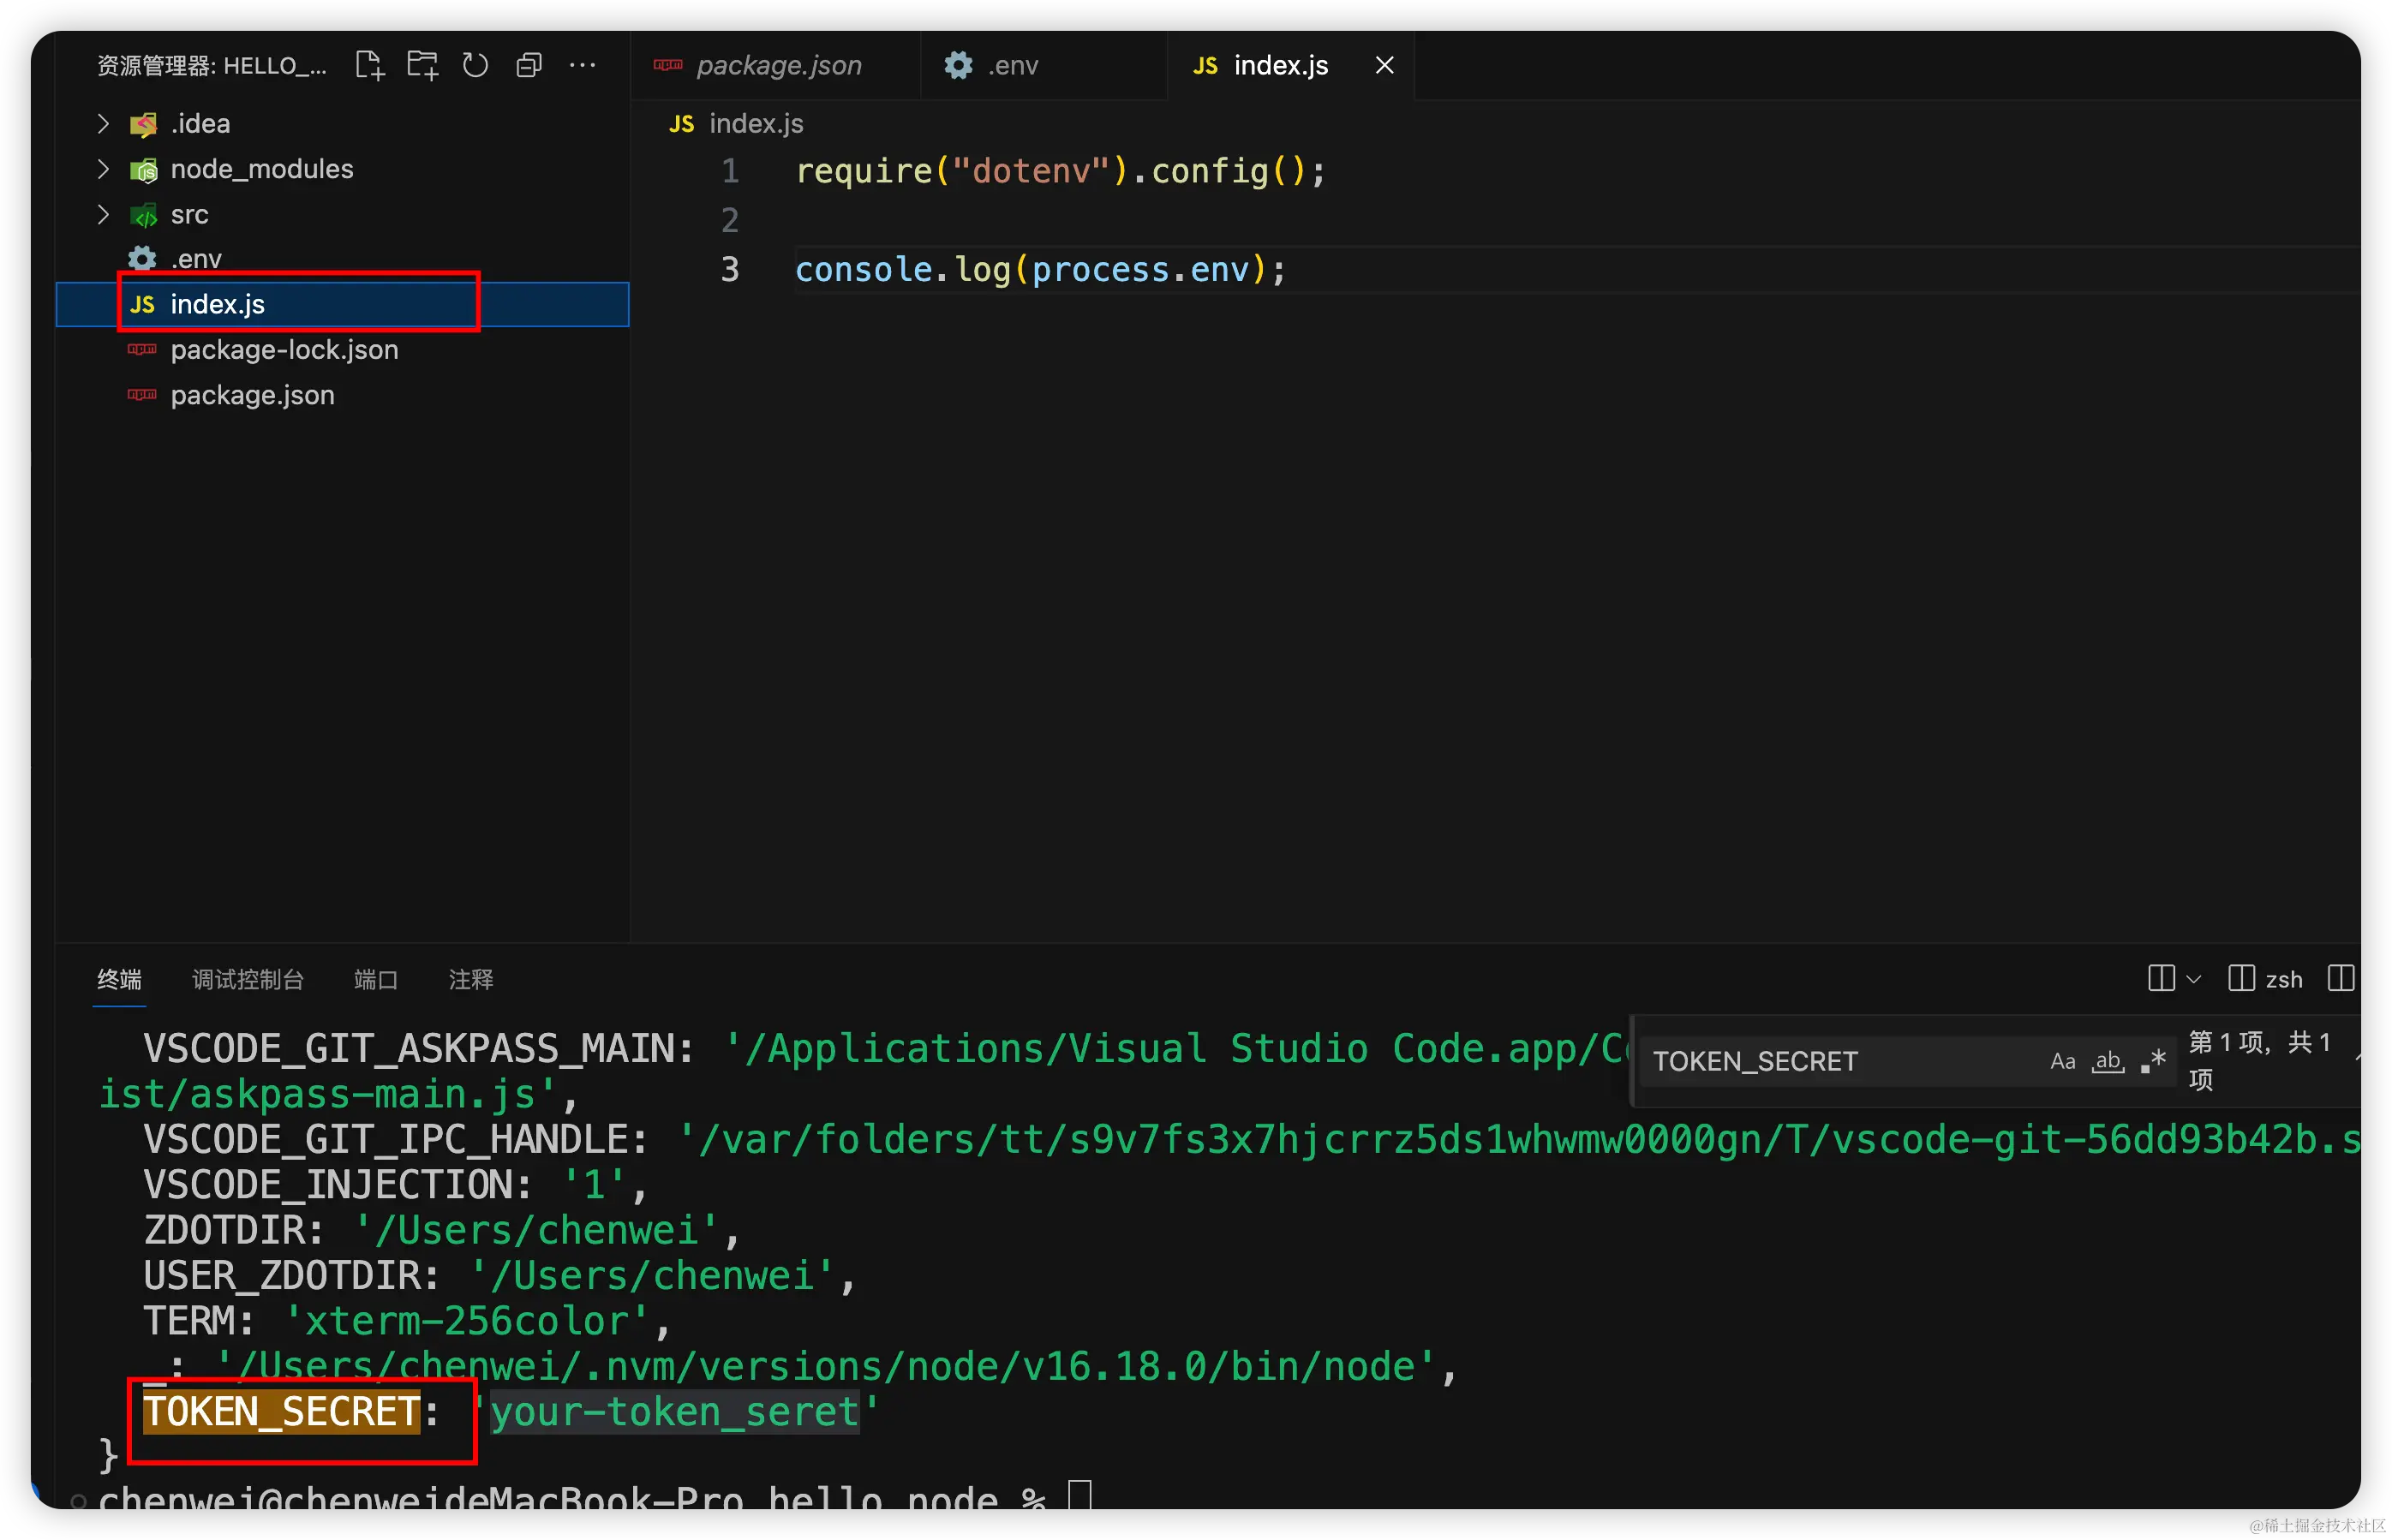2392x1540 pixels.
Task: Close the index.js editor tab
Action: point(1384,66)
